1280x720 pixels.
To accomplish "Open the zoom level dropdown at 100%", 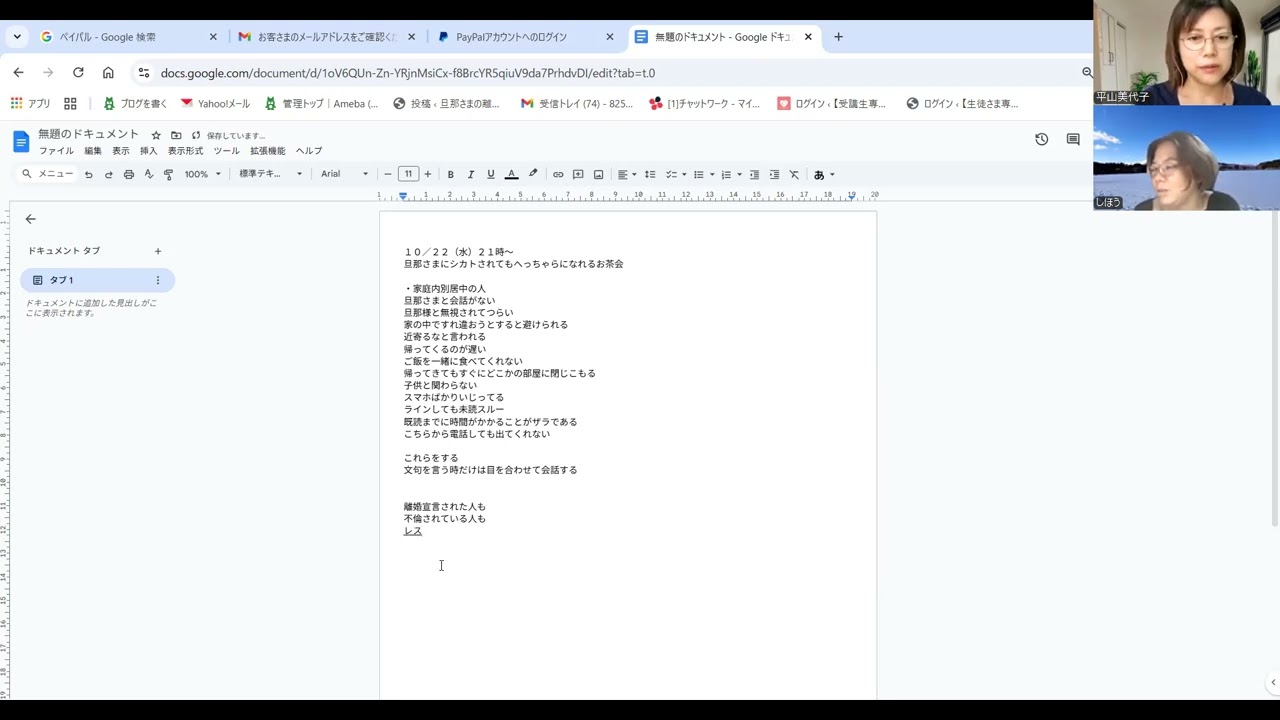I will (x=202, y=174).
